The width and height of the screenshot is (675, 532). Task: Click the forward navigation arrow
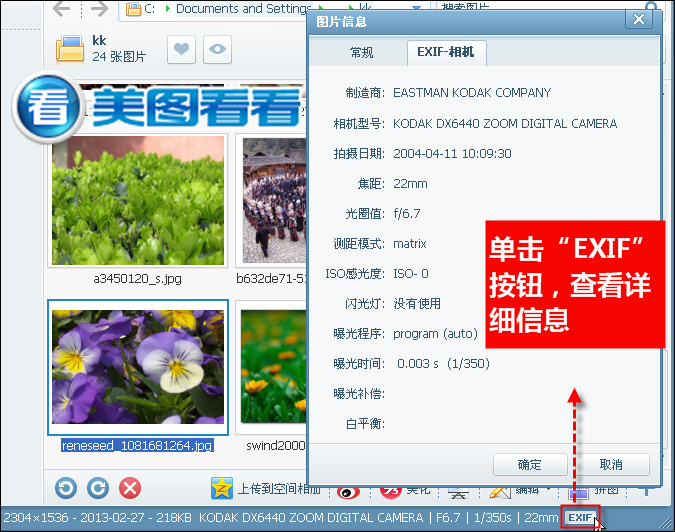click(x=99, y=9)
